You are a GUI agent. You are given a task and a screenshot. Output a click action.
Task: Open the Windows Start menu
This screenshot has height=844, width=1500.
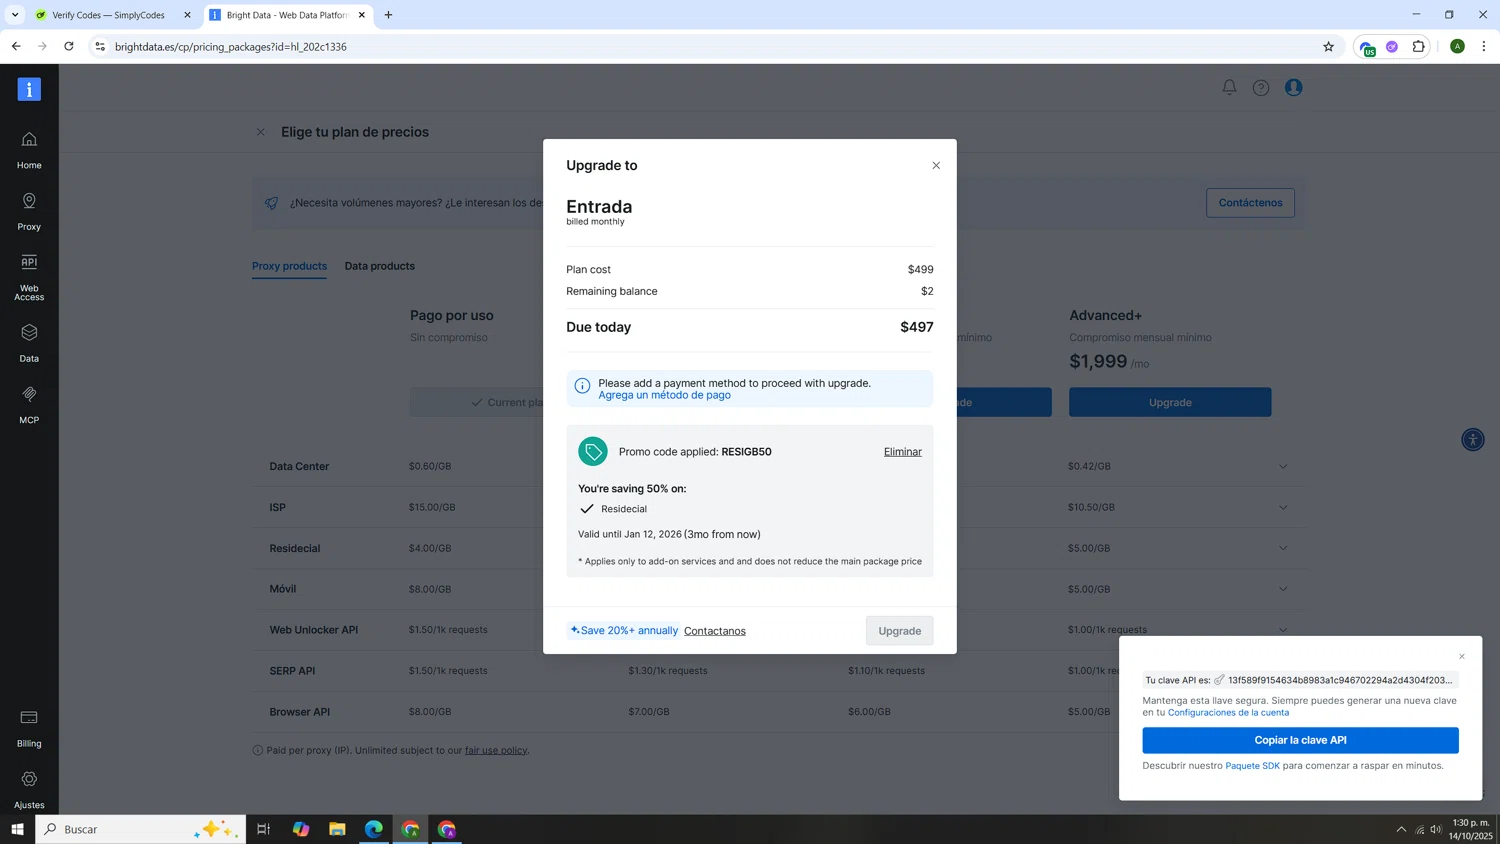coord(17,829)
